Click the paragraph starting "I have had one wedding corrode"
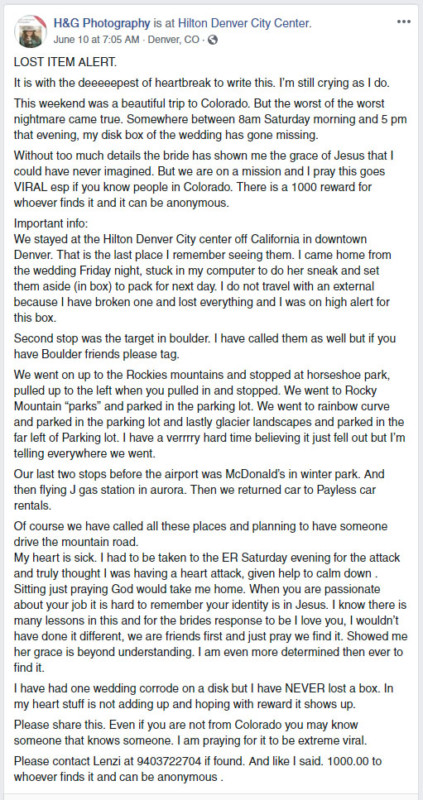 coord(204,696)
